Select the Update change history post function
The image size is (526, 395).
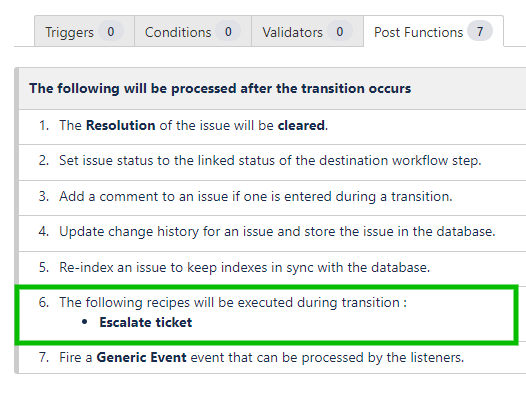tap(272, 233)
